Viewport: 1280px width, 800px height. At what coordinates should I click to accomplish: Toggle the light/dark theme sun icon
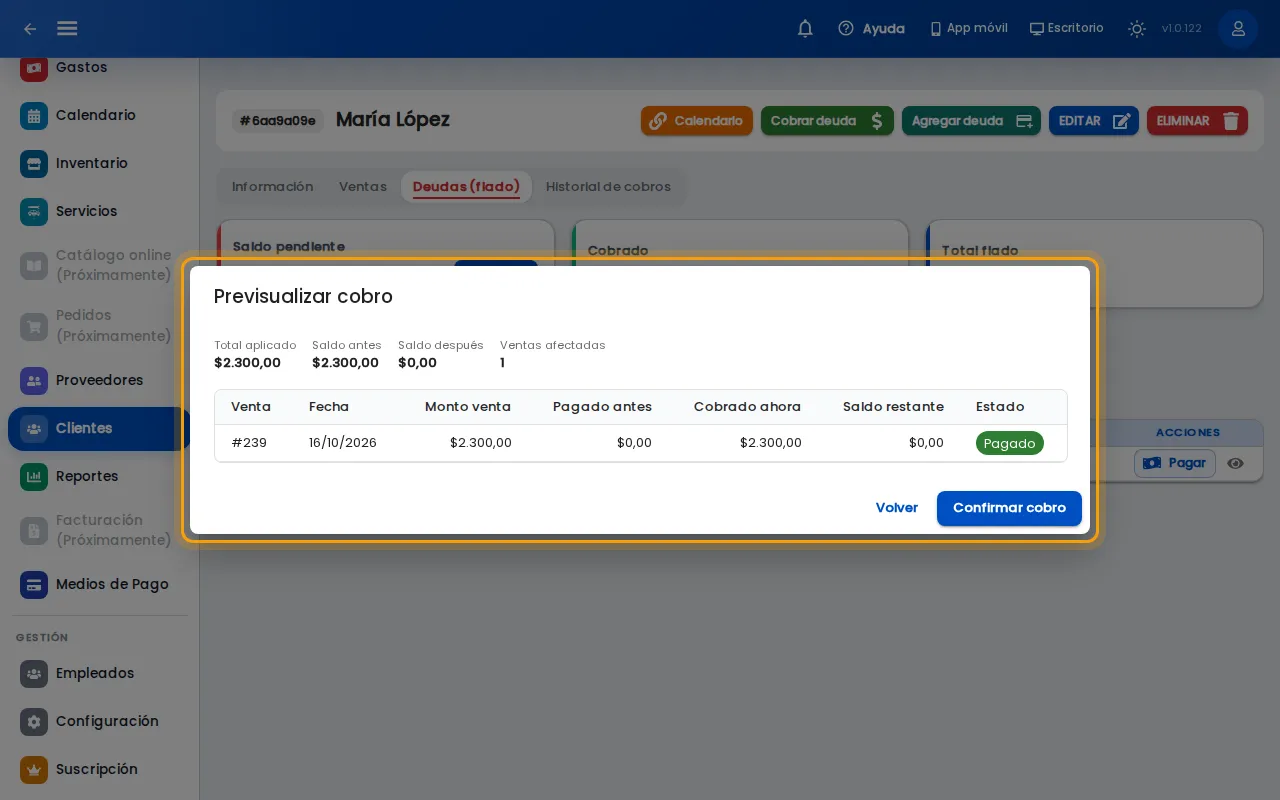[1136, 29]
